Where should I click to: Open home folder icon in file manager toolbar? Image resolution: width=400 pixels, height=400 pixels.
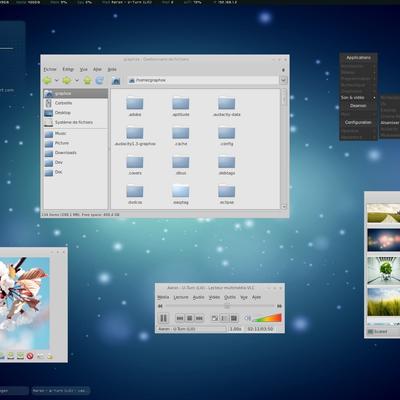coord(116,80)
